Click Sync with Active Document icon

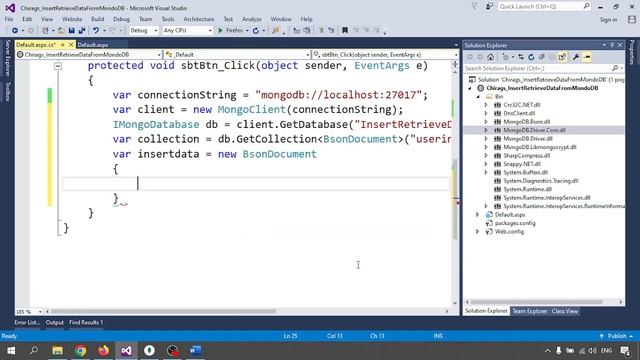[521, 57]
